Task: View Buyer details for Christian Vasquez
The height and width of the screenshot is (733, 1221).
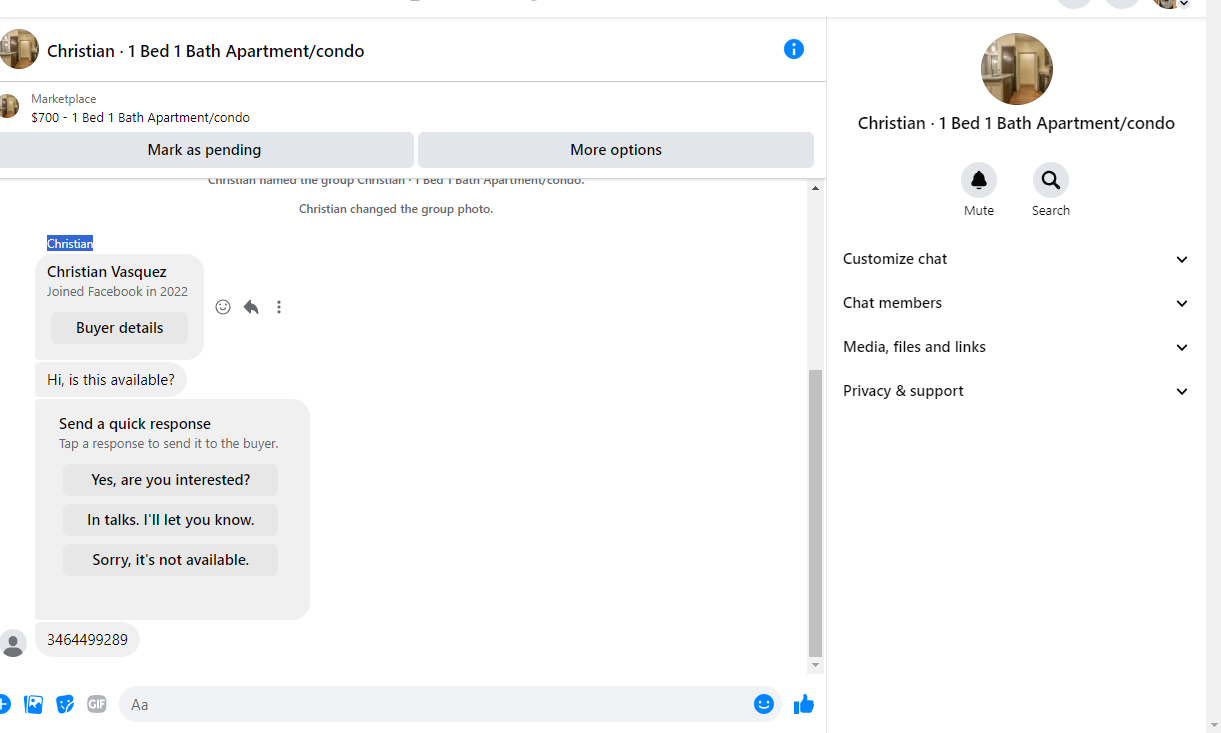Action: coord(119,328)
